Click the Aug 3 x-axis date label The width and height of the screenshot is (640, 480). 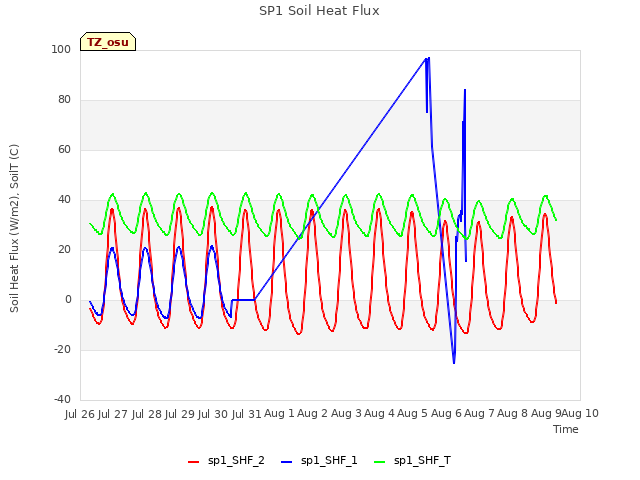tap(346, 414)
